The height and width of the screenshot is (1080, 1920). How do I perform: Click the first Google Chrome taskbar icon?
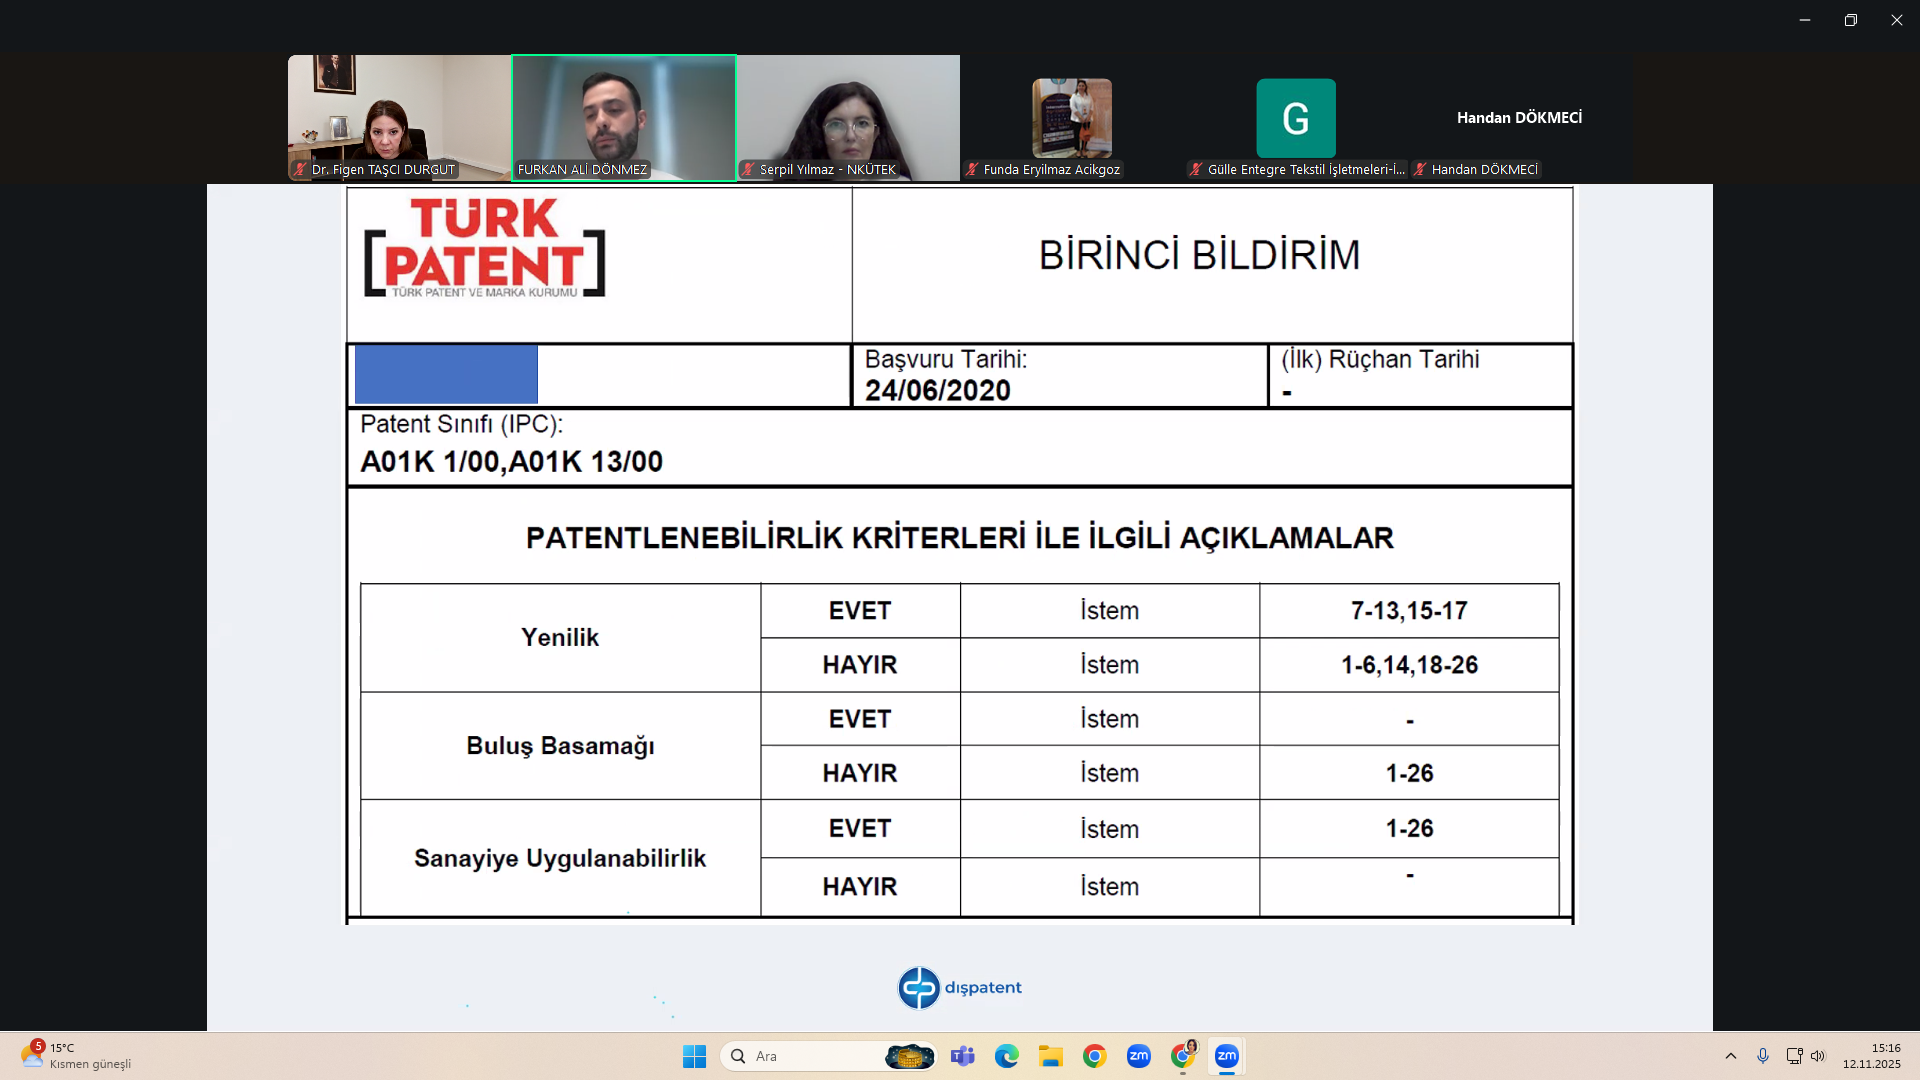(1094, 1056)
